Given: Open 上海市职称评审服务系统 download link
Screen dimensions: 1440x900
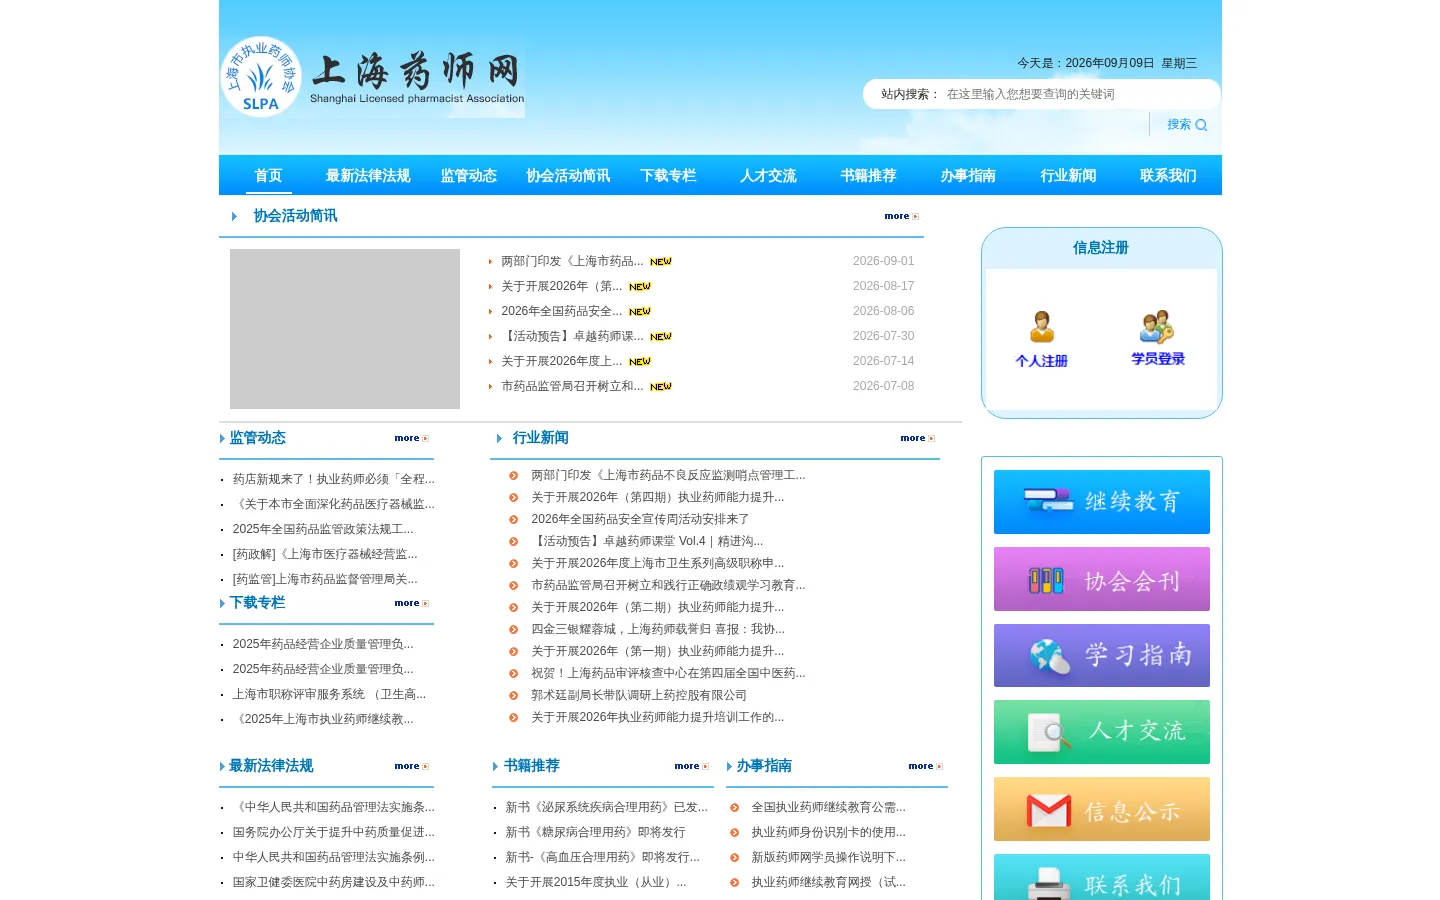Looking at the screenshot, I should pos(329,694).
